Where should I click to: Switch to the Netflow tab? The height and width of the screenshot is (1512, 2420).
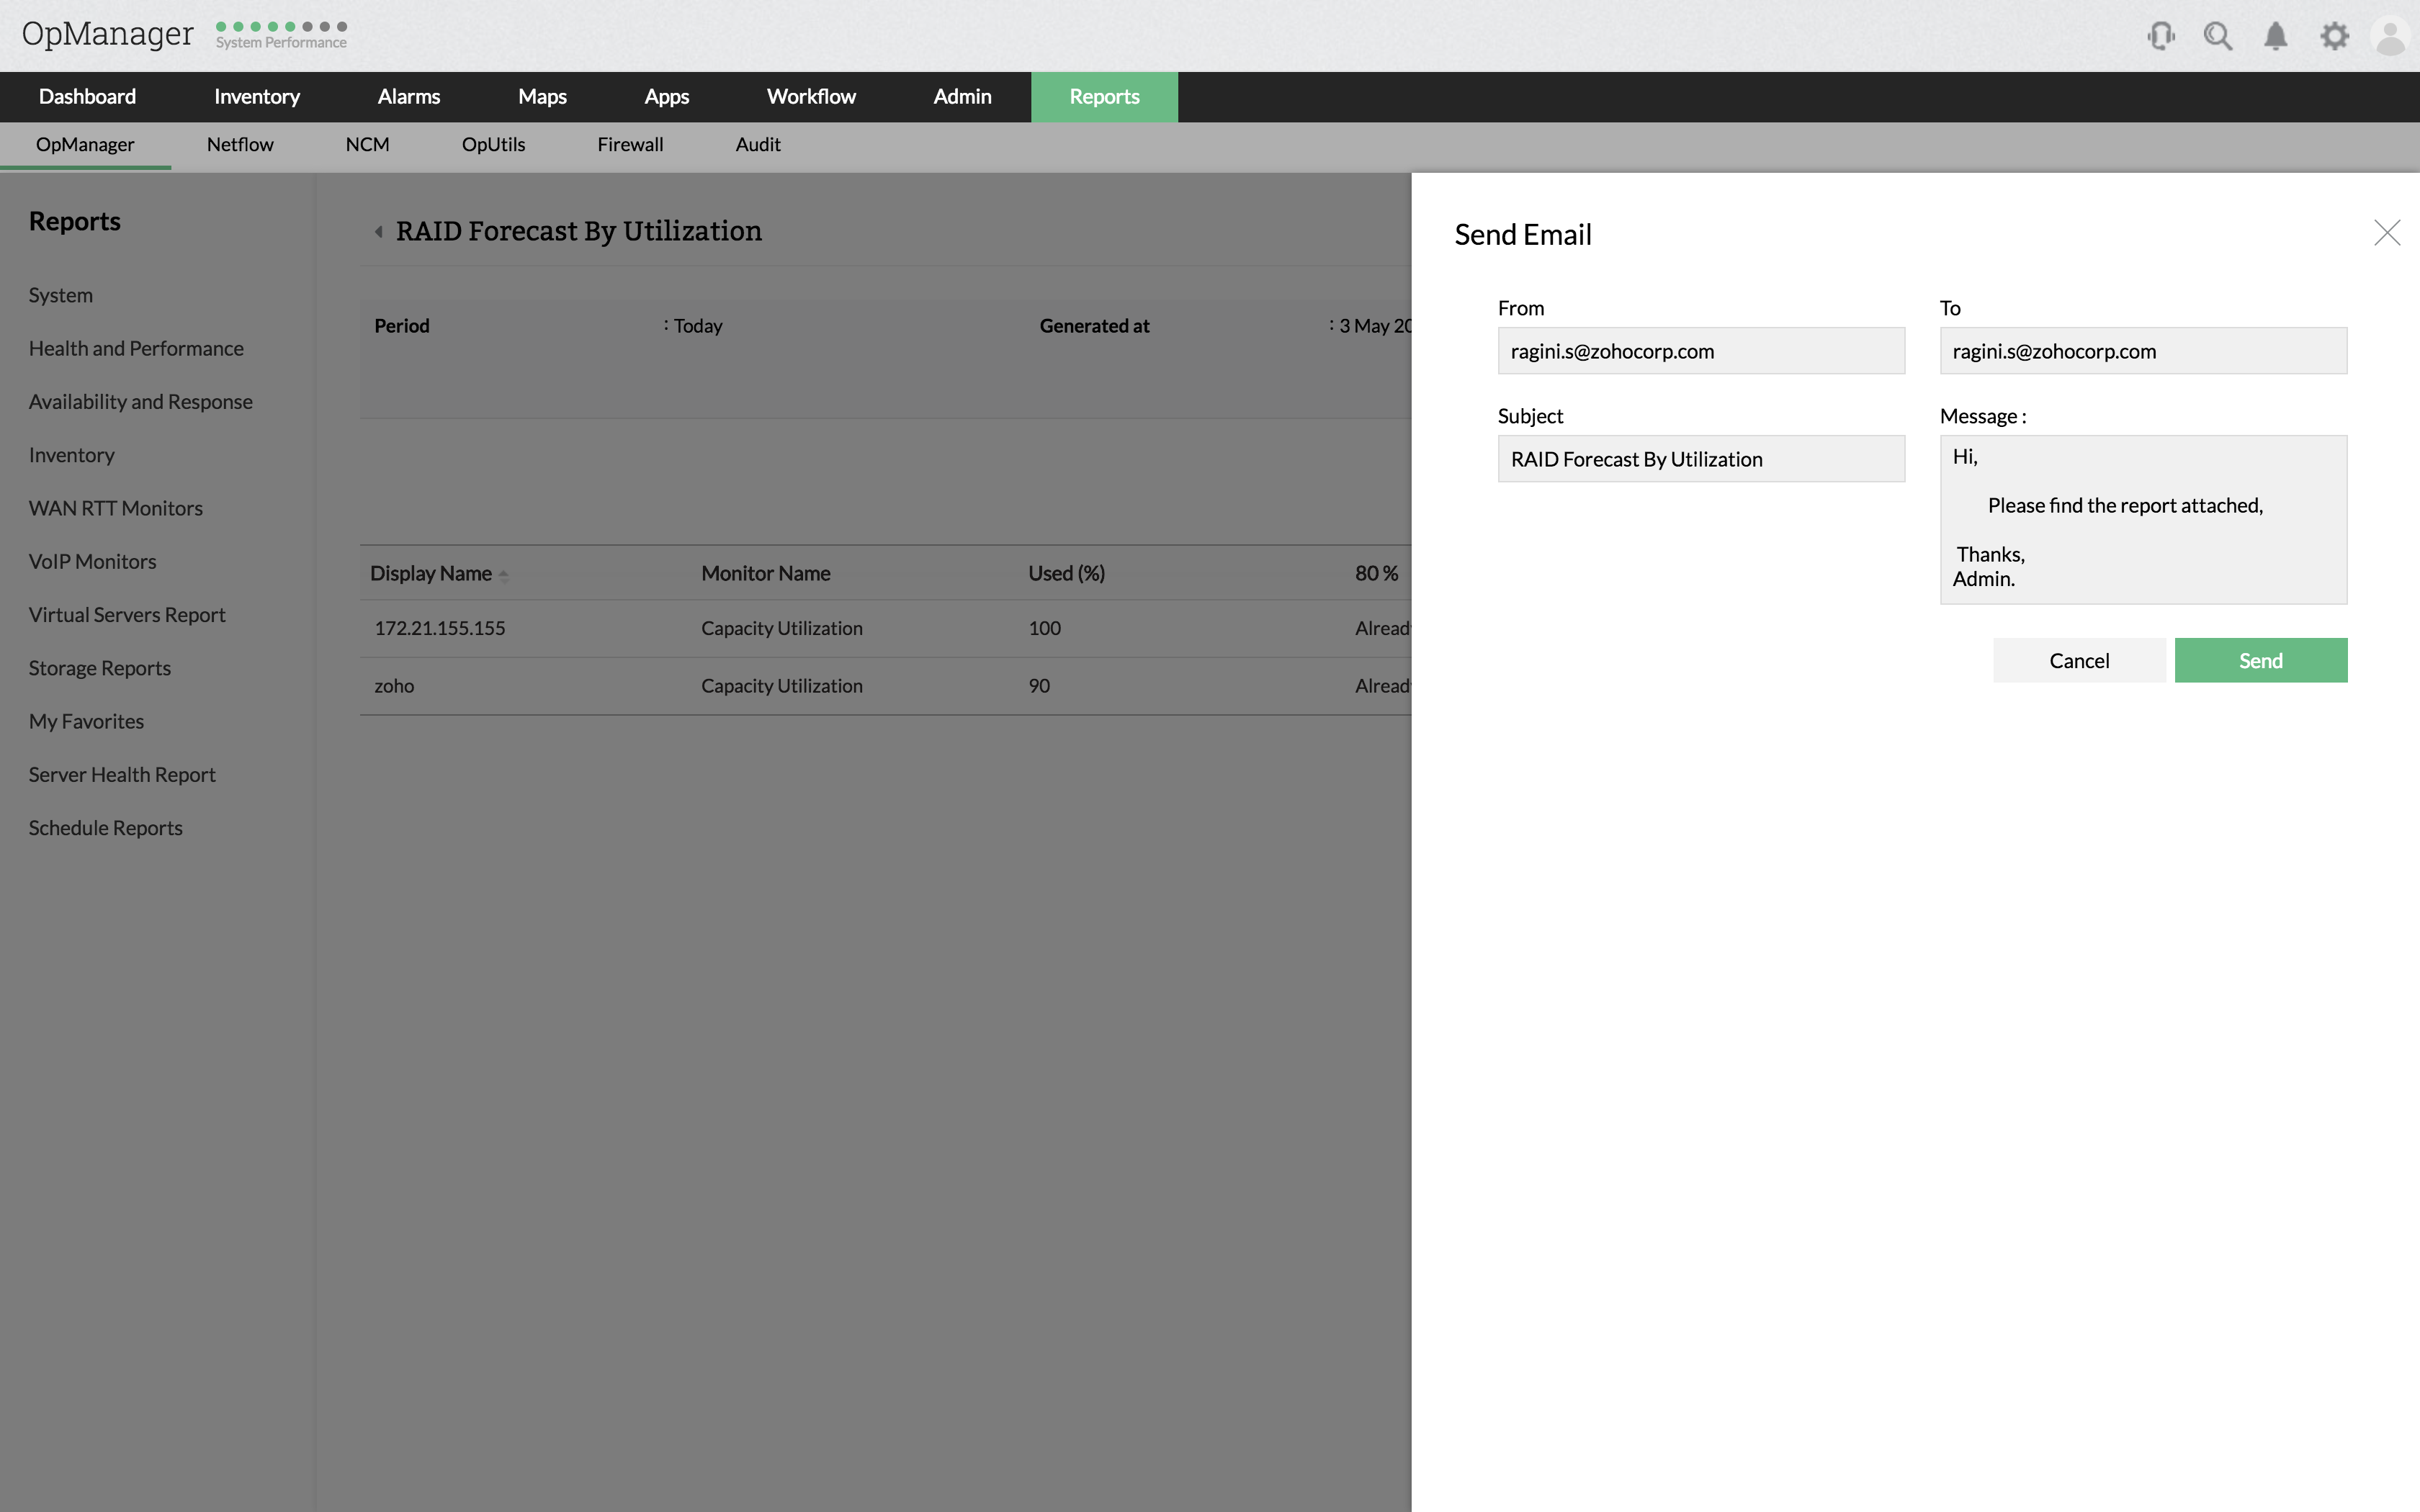tap(240, 145)
